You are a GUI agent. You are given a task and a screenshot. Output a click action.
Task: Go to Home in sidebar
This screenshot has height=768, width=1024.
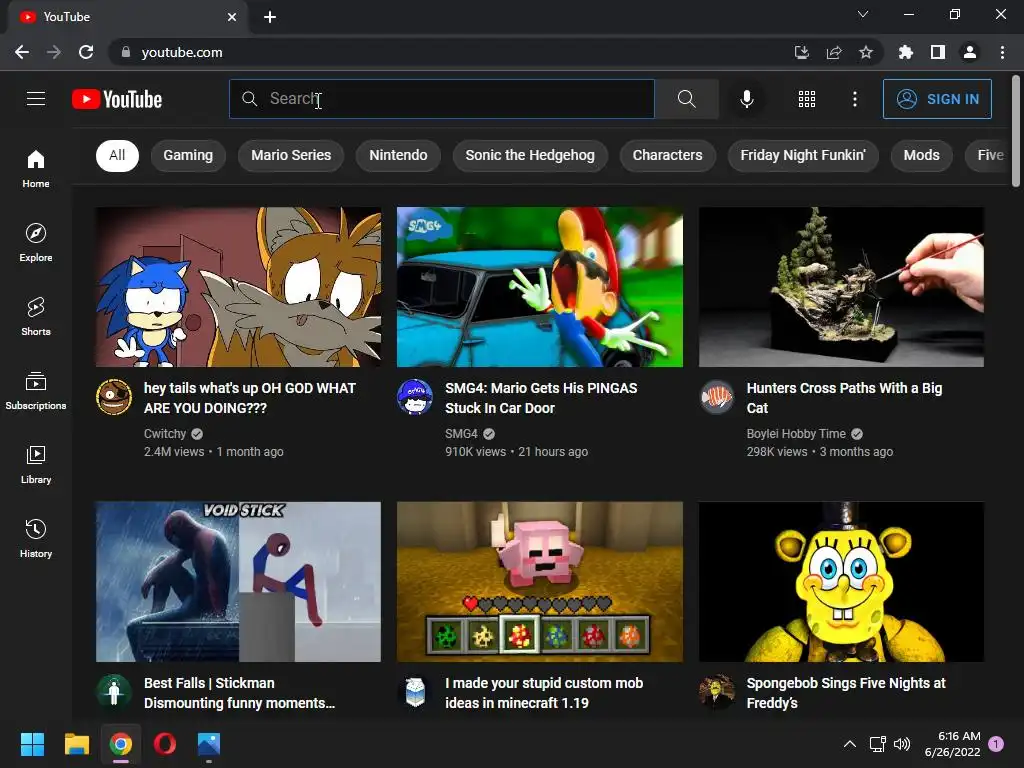click(36, 168)
